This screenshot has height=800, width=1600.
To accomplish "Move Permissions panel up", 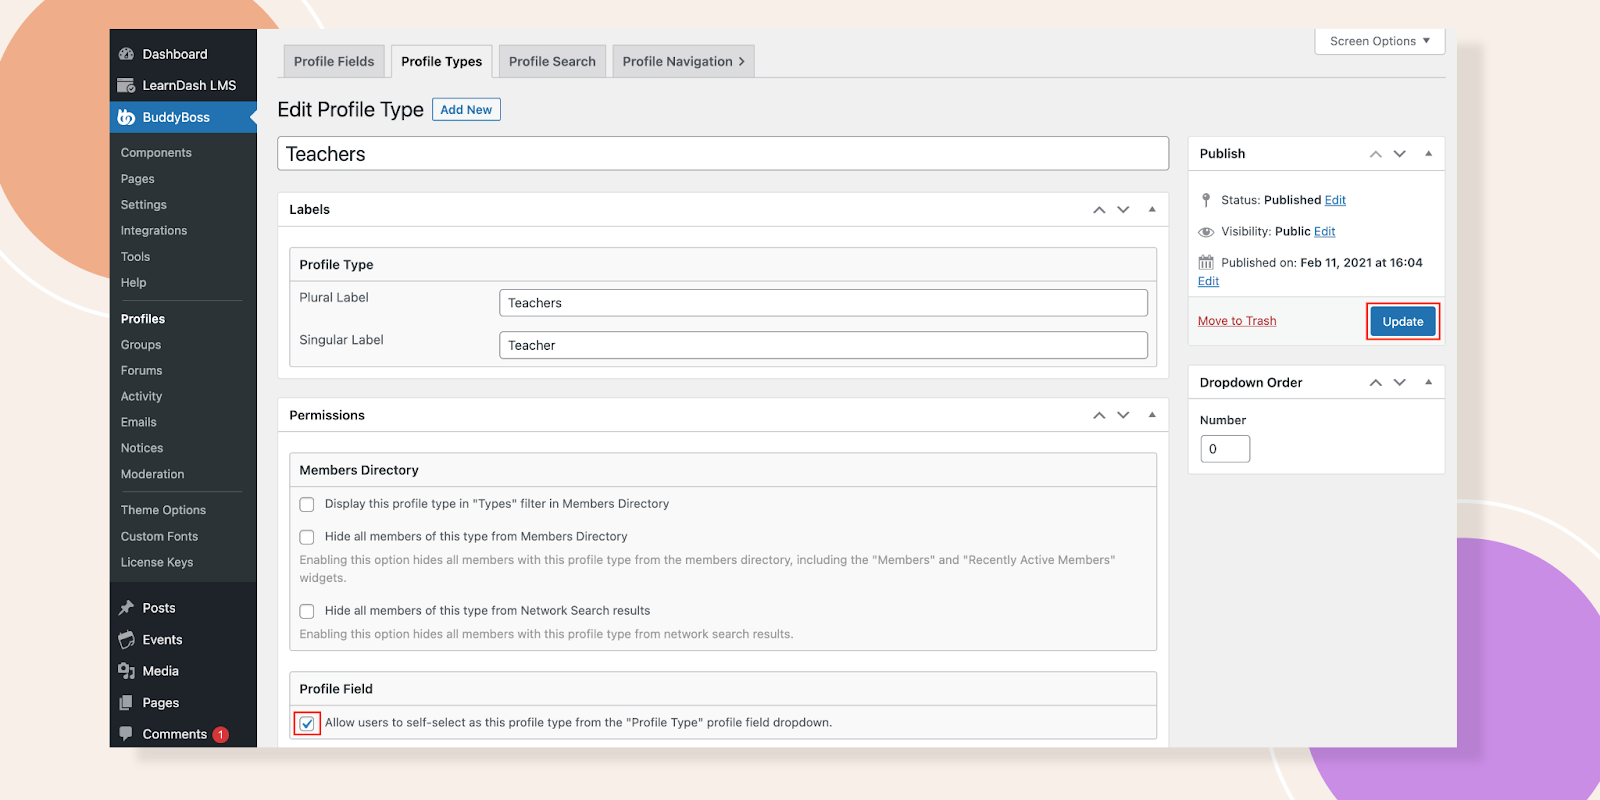I will (x=1099, y=415).
